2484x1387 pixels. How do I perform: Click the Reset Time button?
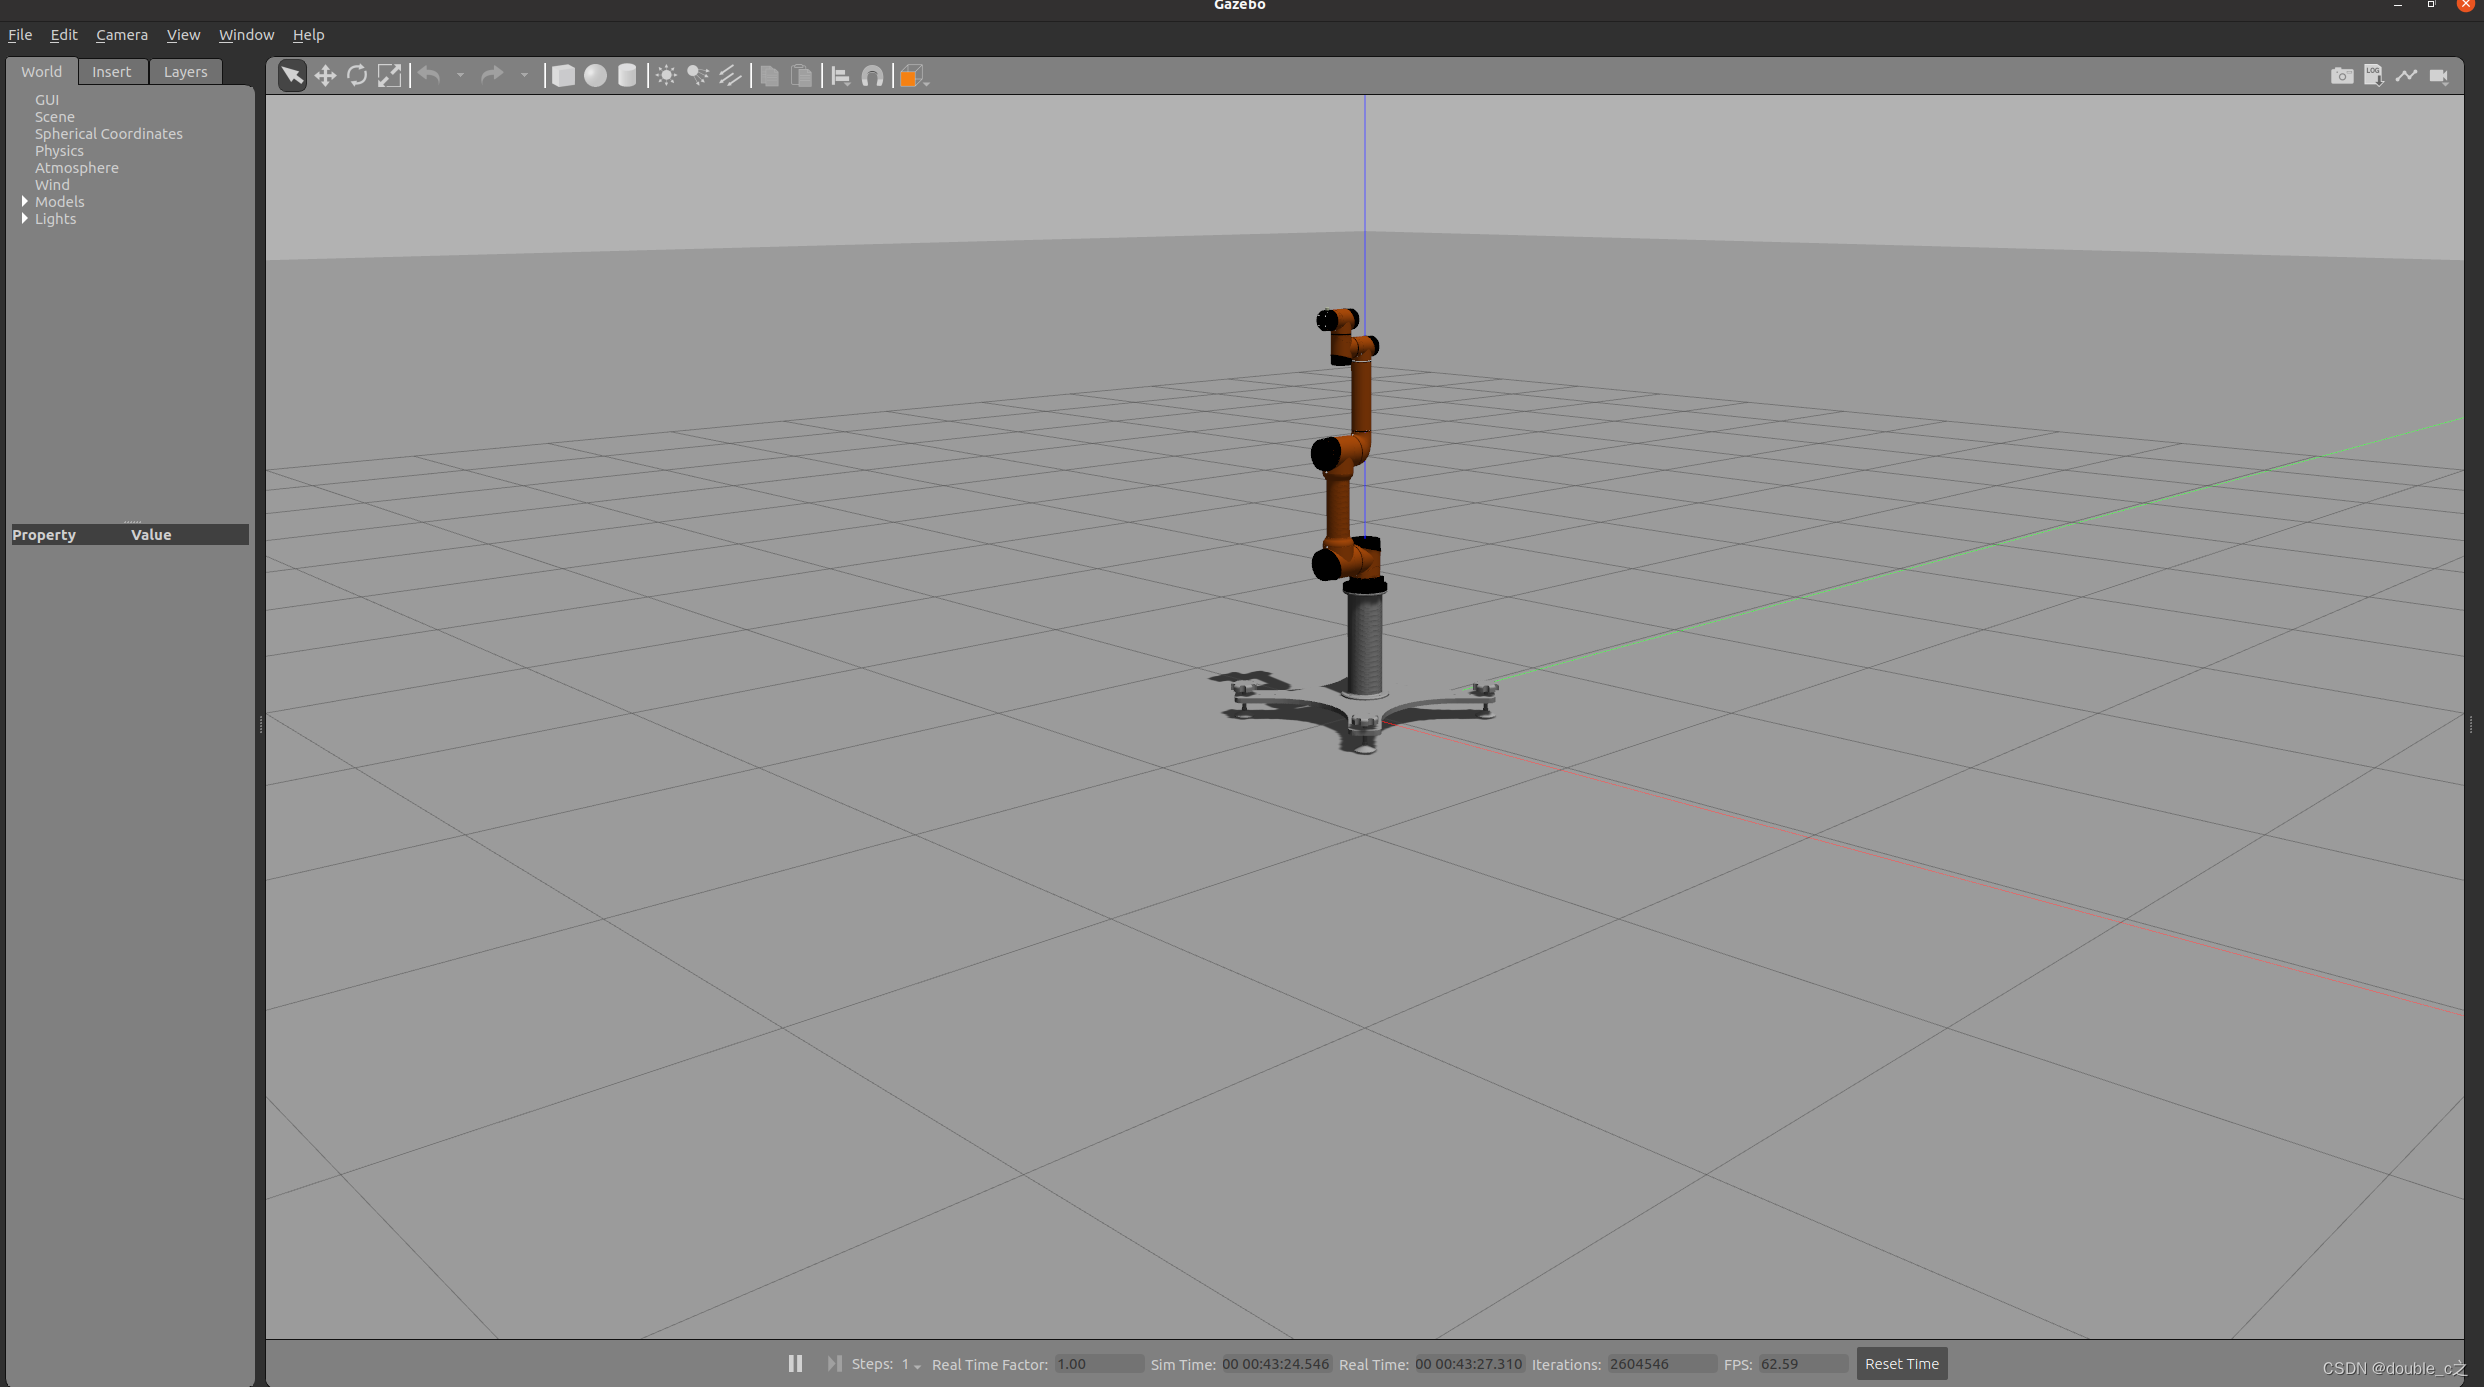[x=1901, y=1363]
